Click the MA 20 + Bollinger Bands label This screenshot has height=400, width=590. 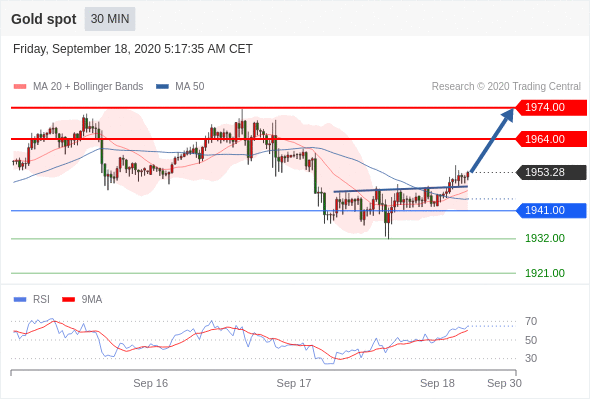tap(88, 87)
